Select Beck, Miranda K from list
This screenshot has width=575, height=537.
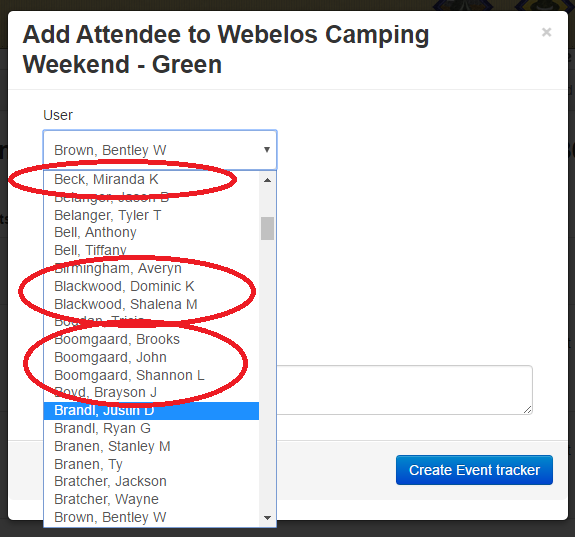click(151, 179)
